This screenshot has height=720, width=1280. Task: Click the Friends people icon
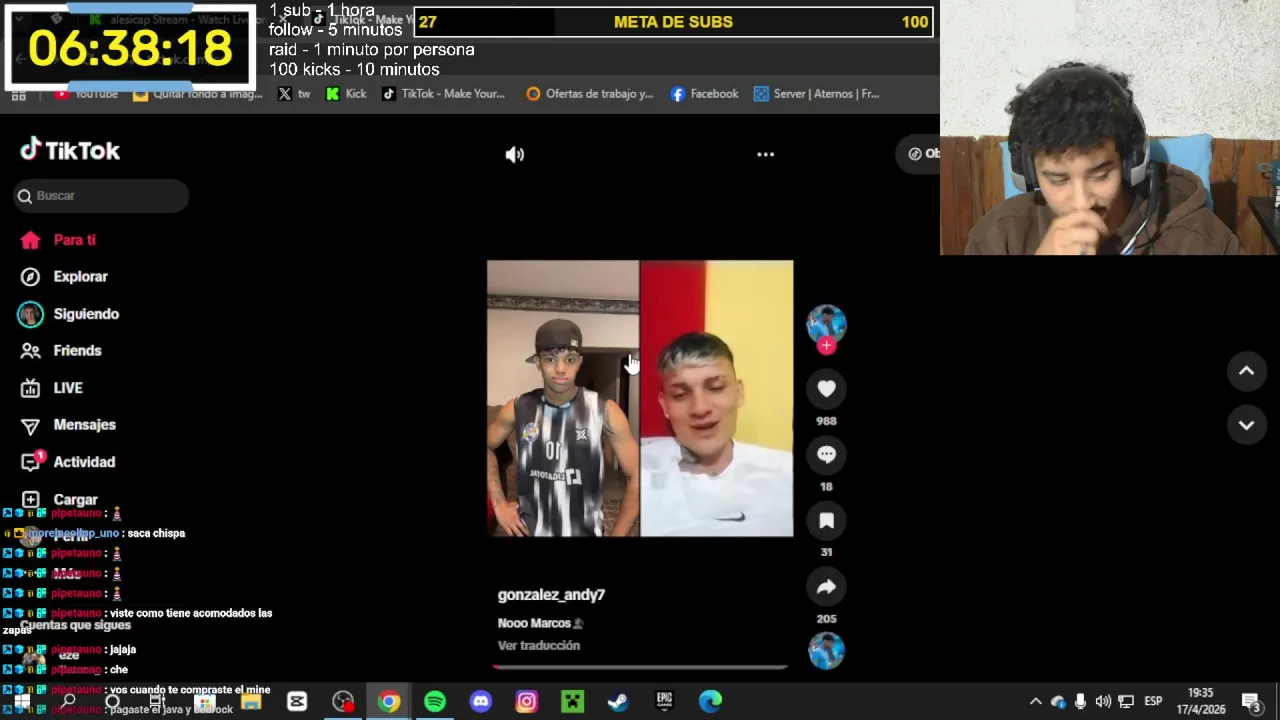[30, 351]
